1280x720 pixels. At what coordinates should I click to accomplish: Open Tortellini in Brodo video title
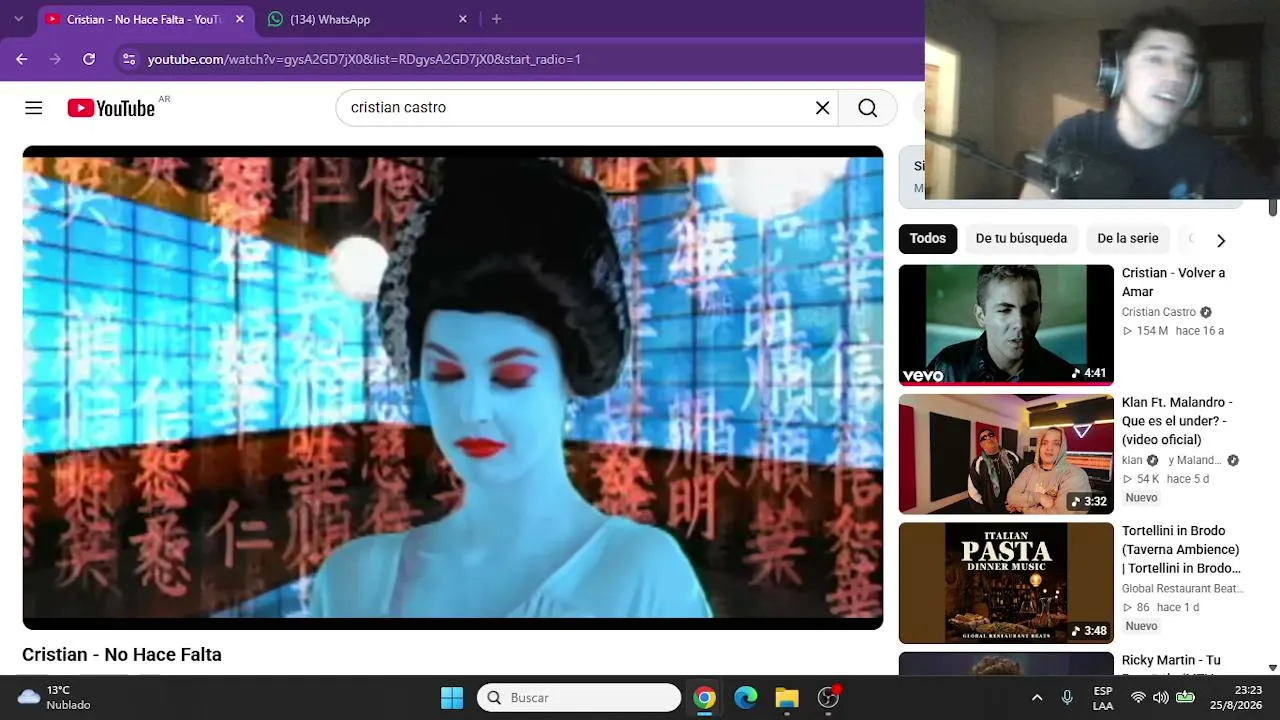[x=1181, y=550]
